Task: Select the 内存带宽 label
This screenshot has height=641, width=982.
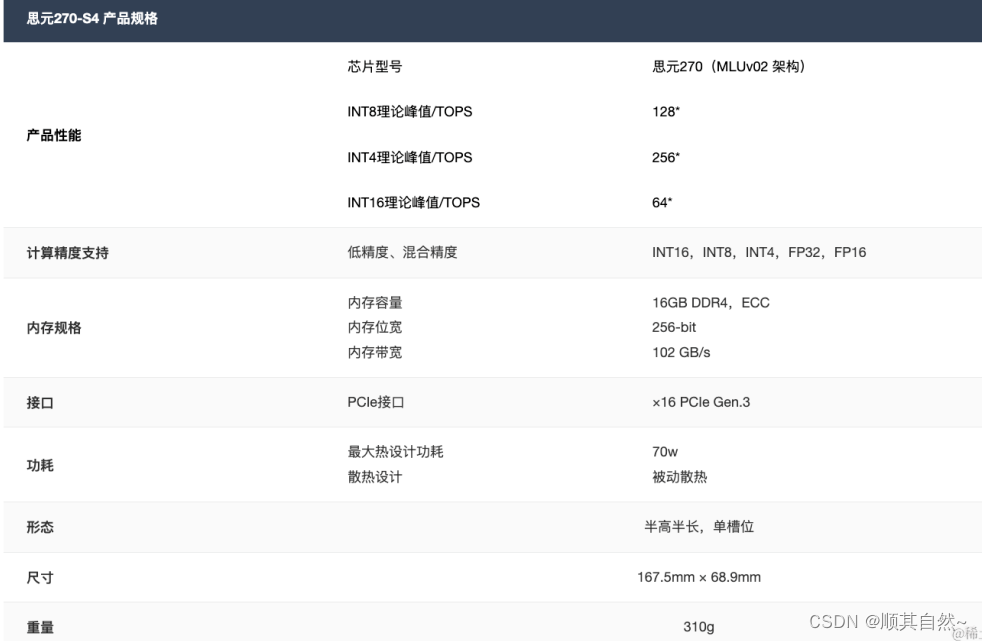Action: (x=375, y=352)
